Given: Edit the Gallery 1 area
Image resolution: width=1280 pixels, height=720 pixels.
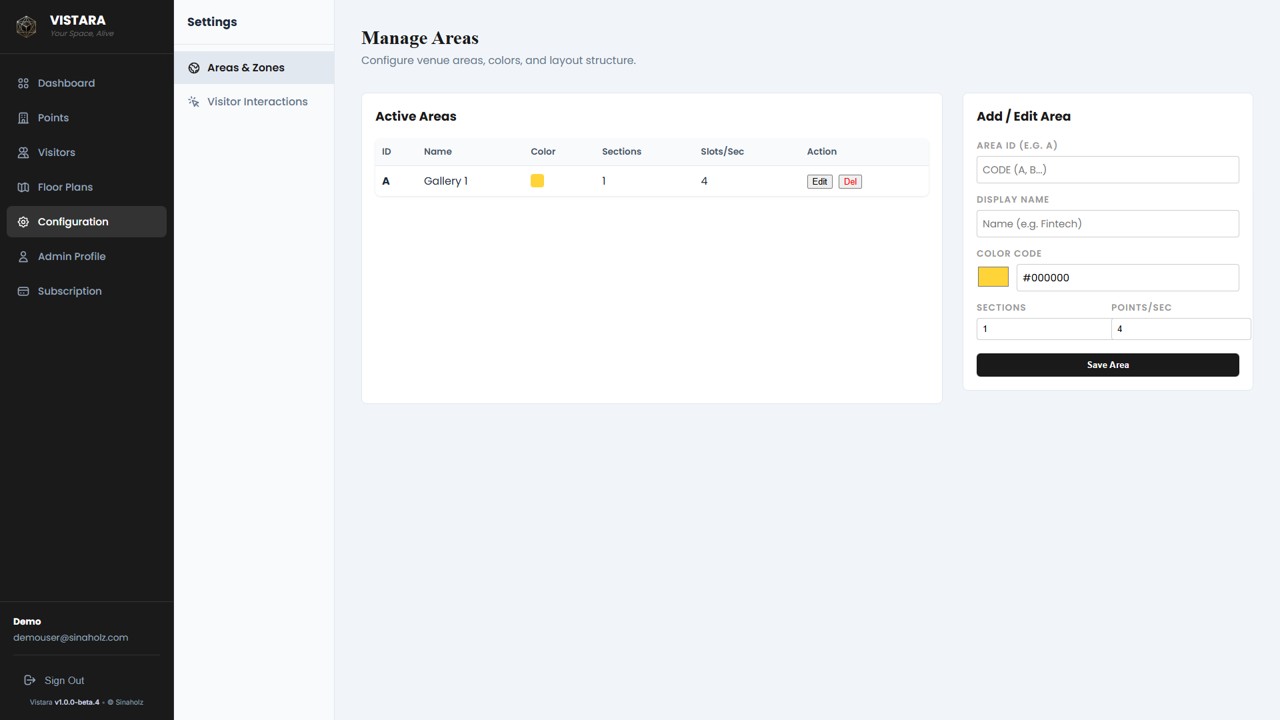Looking at the screenshot, I should coord(819,181).
